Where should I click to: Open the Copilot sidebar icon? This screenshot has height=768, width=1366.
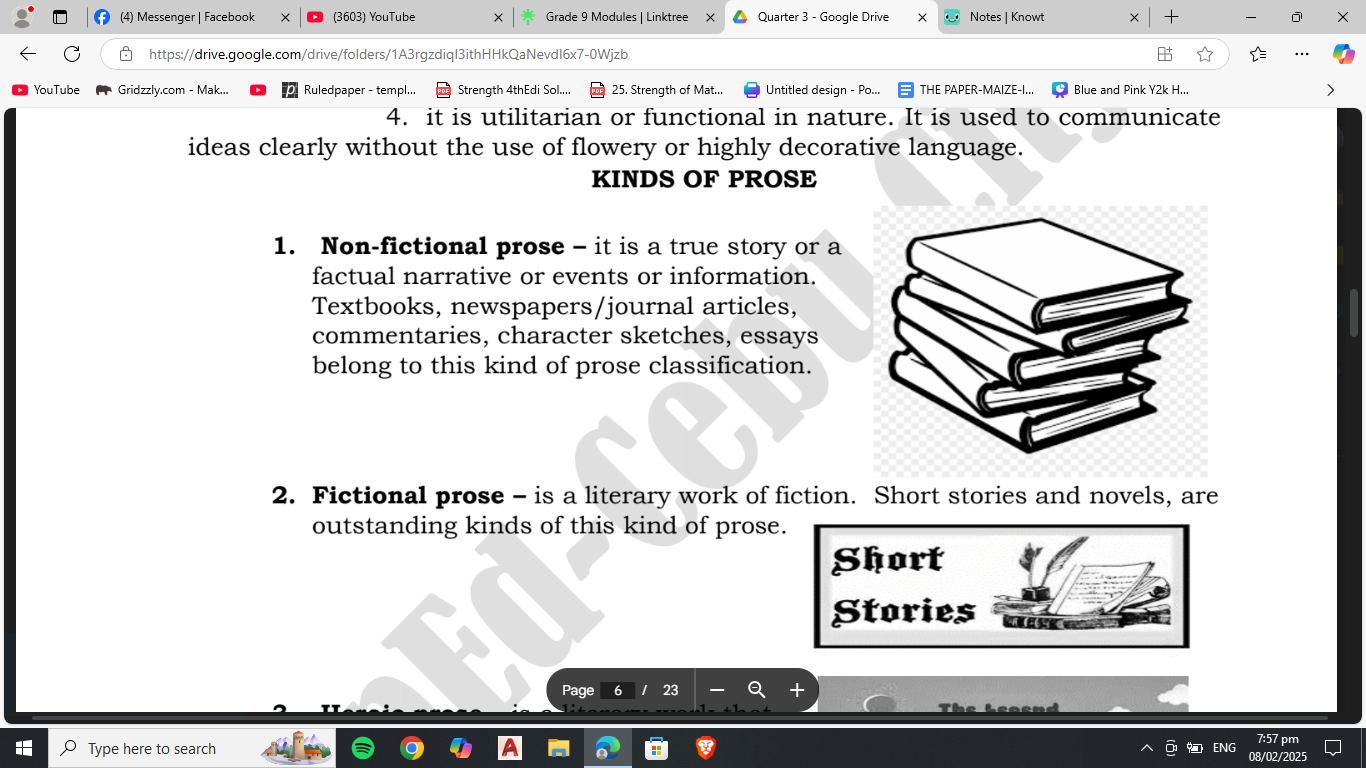(1343, 54)
